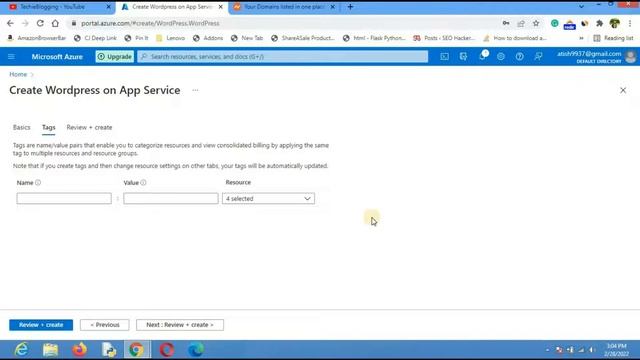
Task: Open the ellipsis next to the page title
Action: click(195, 90)
